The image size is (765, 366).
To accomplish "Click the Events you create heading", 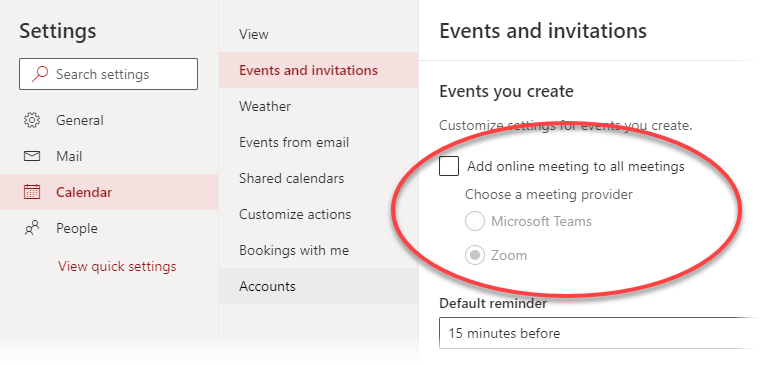I will pos(506,91).
